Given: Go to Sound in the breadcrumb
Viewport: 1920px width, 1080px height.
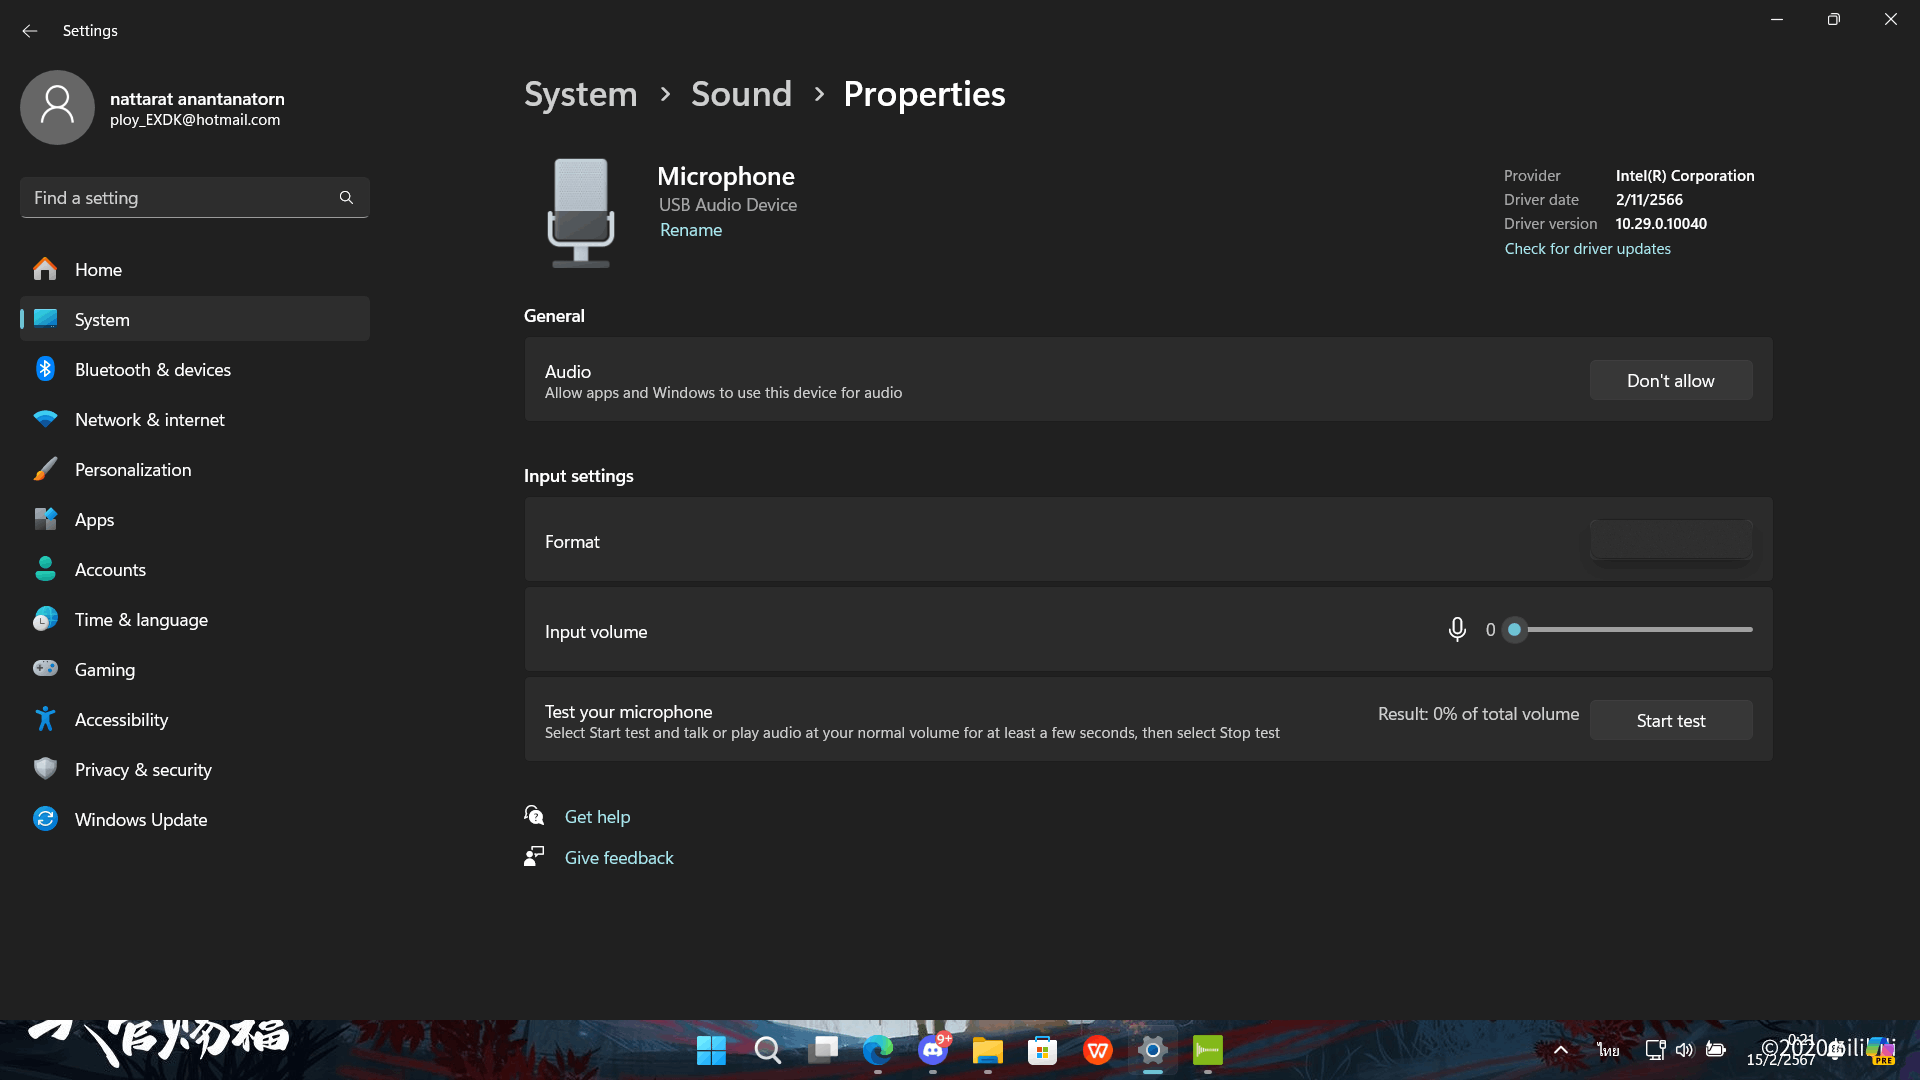Looking at the screenshot, I should pyautogui.click(x=741, y=94).
